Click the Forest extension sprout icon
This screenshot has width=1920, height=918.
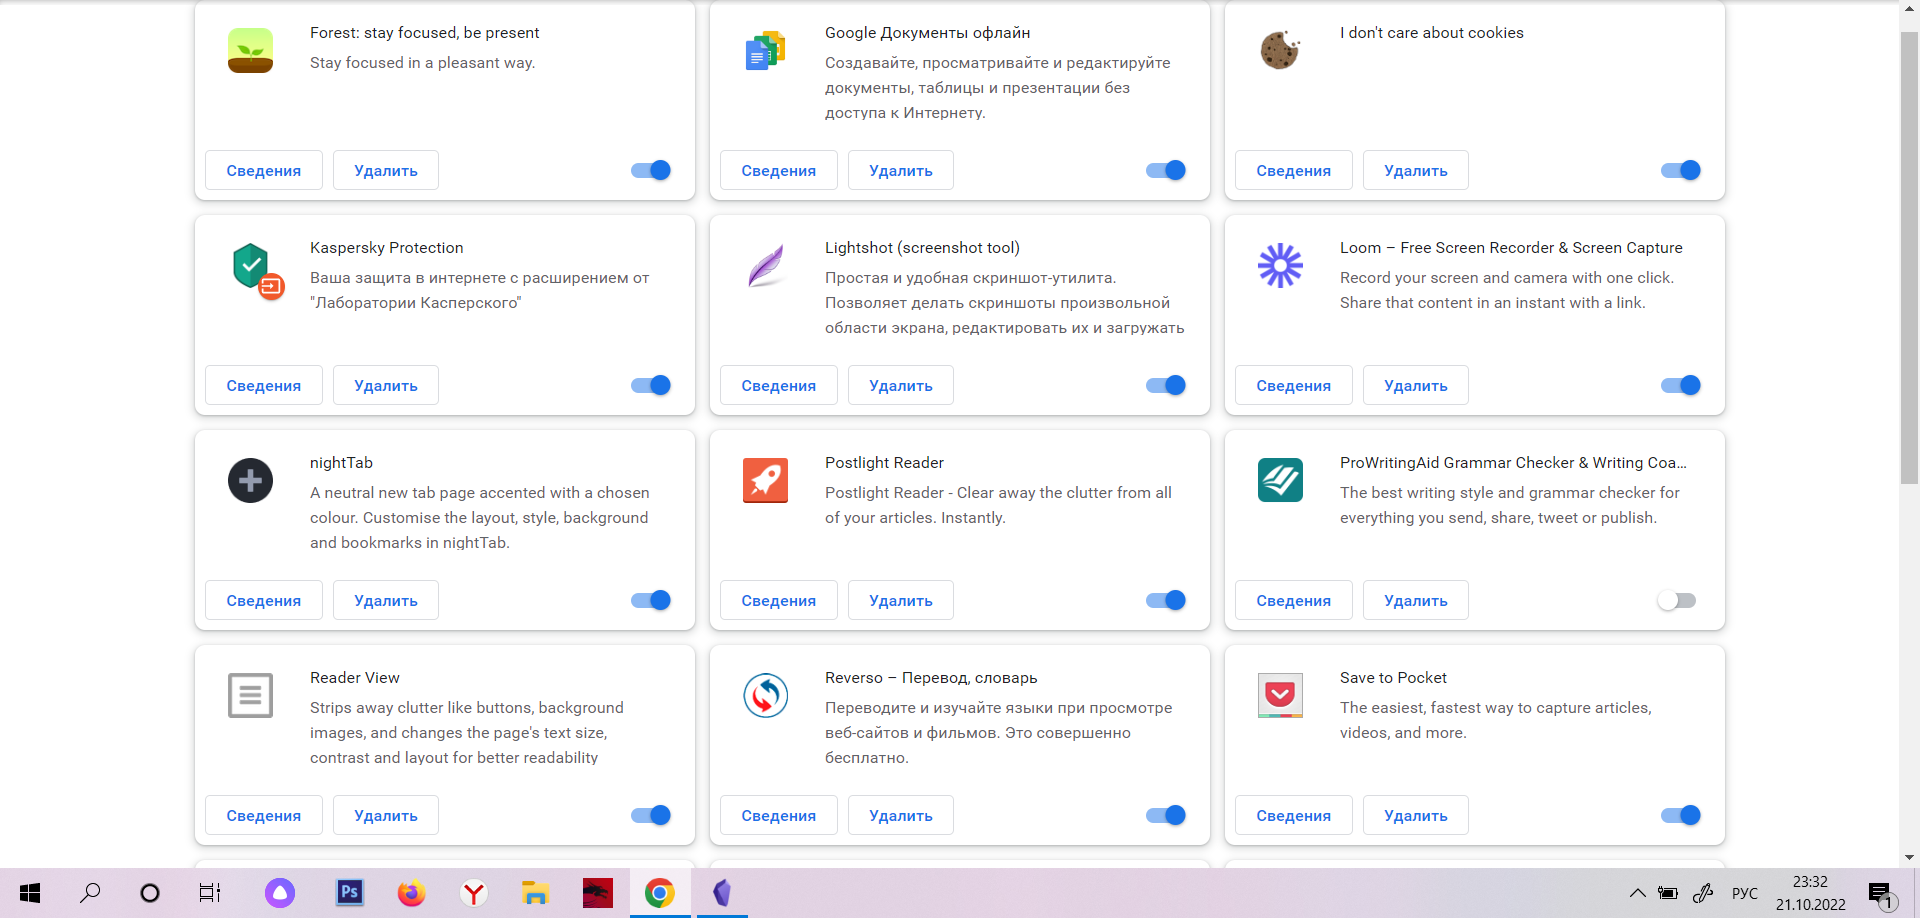250,51
